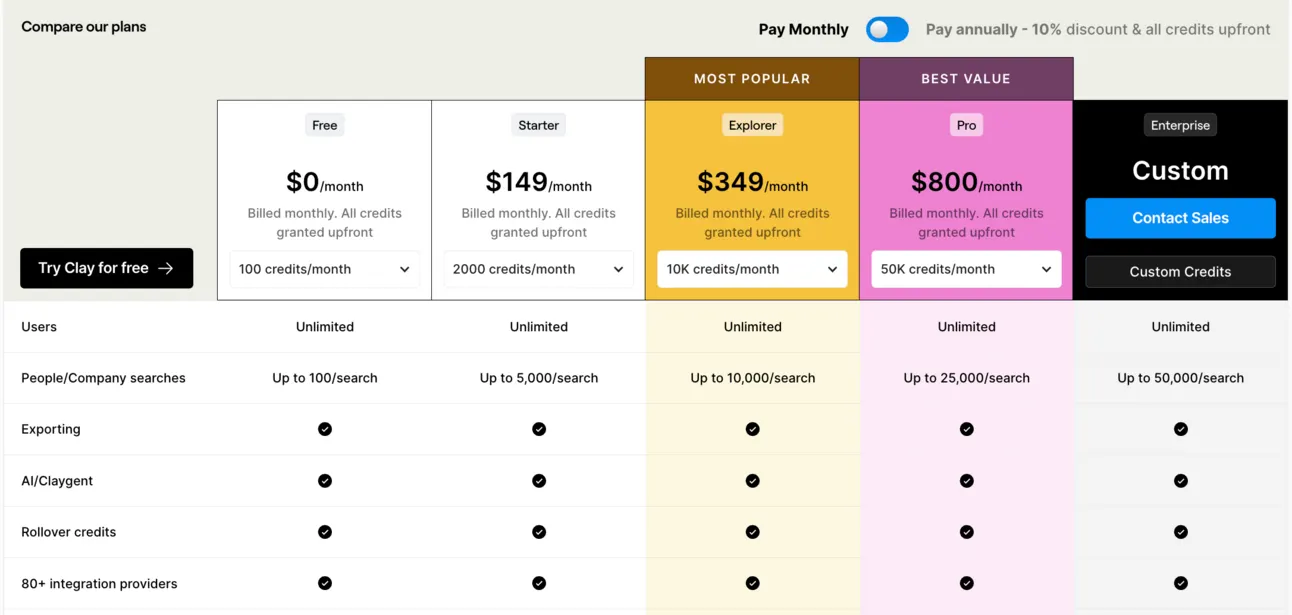Click the $800/month Pro price
Screen dimensions: 1292x615
[967, 182]
